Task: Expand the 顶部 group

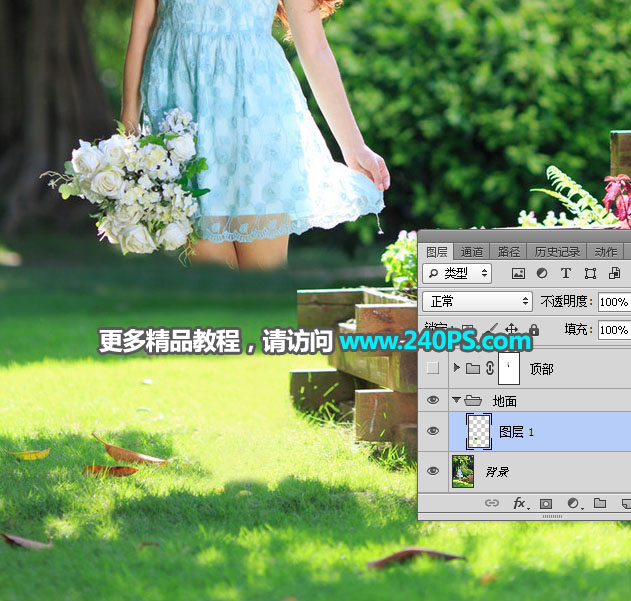Action: pos(456,368)
